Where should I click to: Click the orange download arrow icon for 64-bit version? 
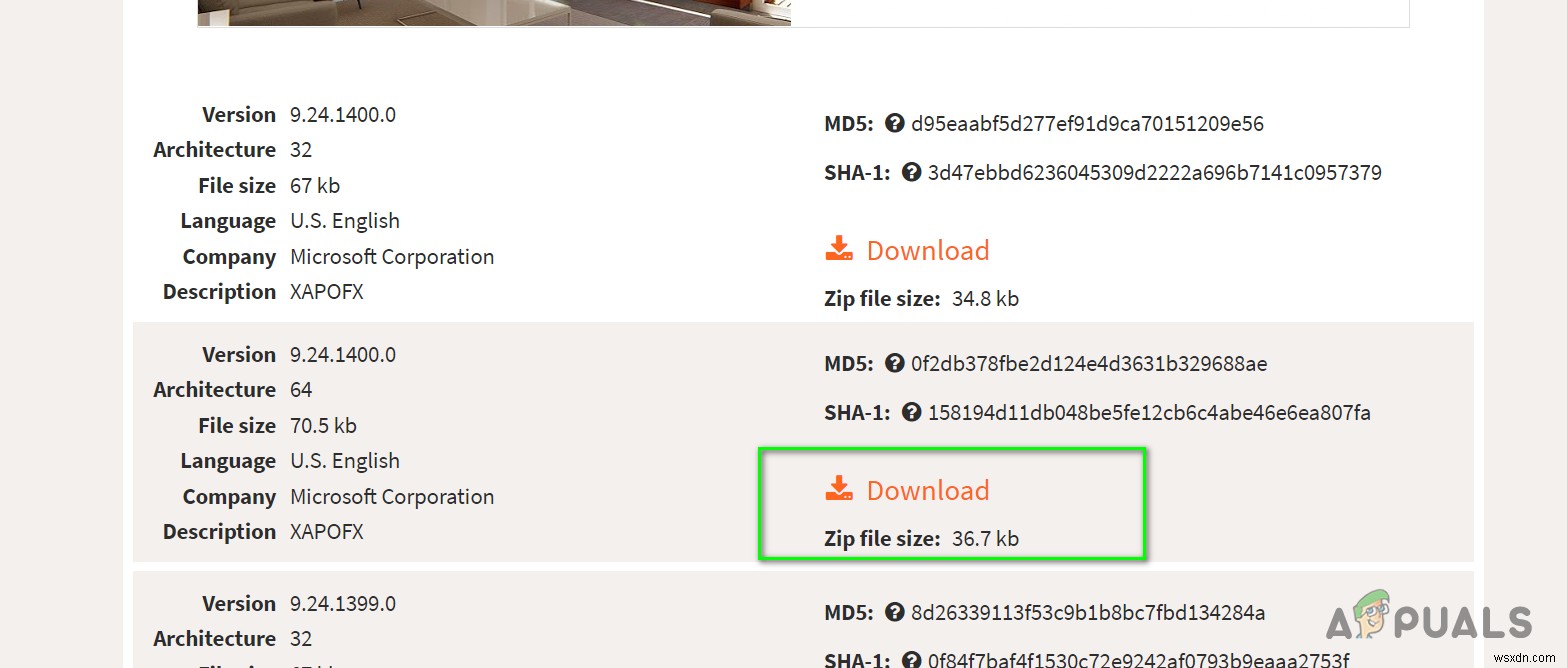coord(839,489)
